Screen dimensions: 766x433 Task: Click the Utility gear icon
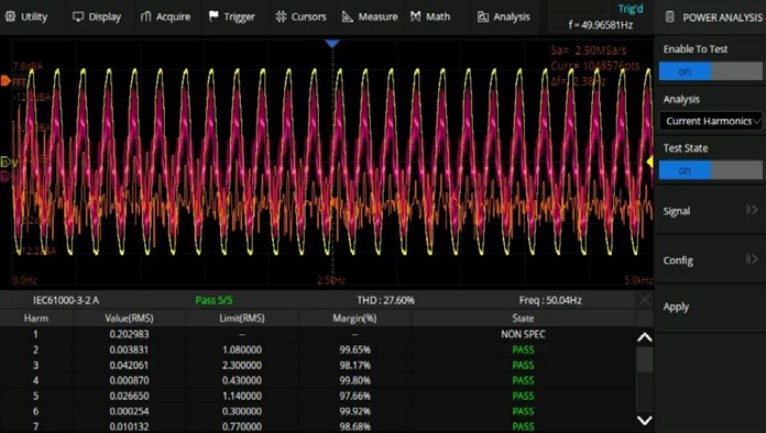[10, 17]
